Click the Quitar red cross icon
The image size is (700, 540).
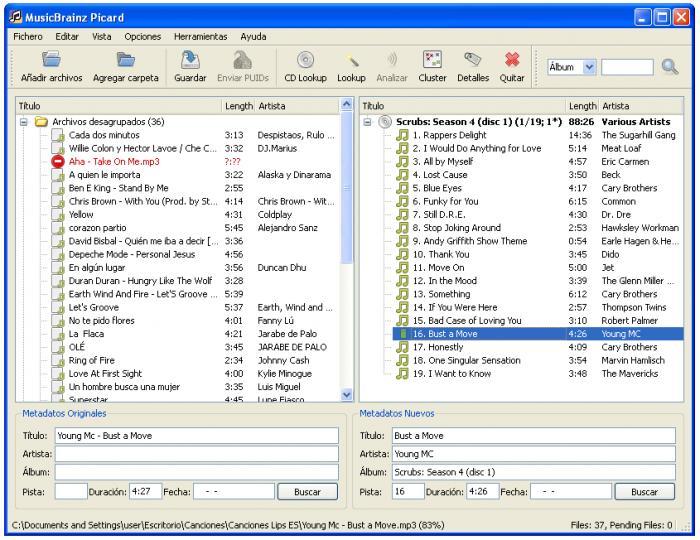pos(512,59)
